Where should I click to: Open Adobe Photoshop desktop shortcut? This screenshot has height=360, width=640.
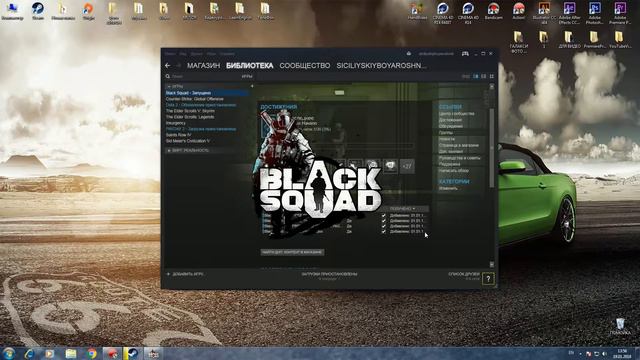click(x=595, y=13)
